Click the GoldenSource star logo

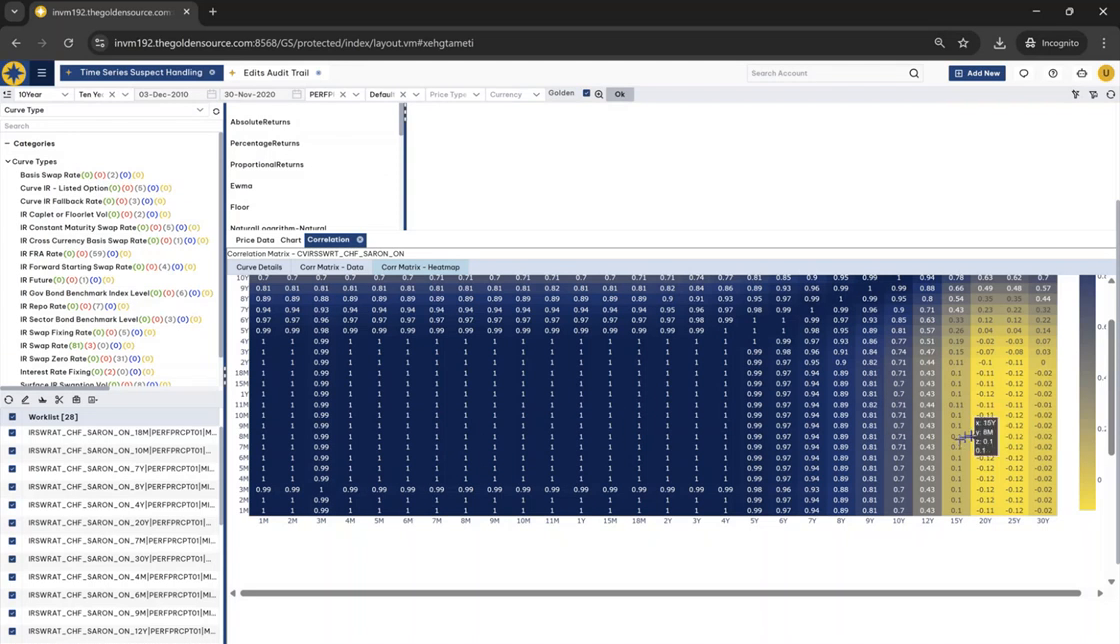click(x=14, y=73)
